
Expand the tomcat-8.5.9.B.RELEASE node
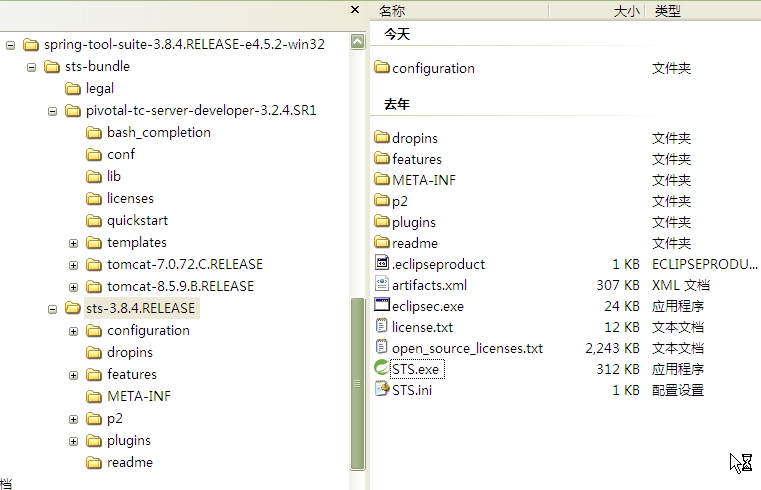coord(73,287)
